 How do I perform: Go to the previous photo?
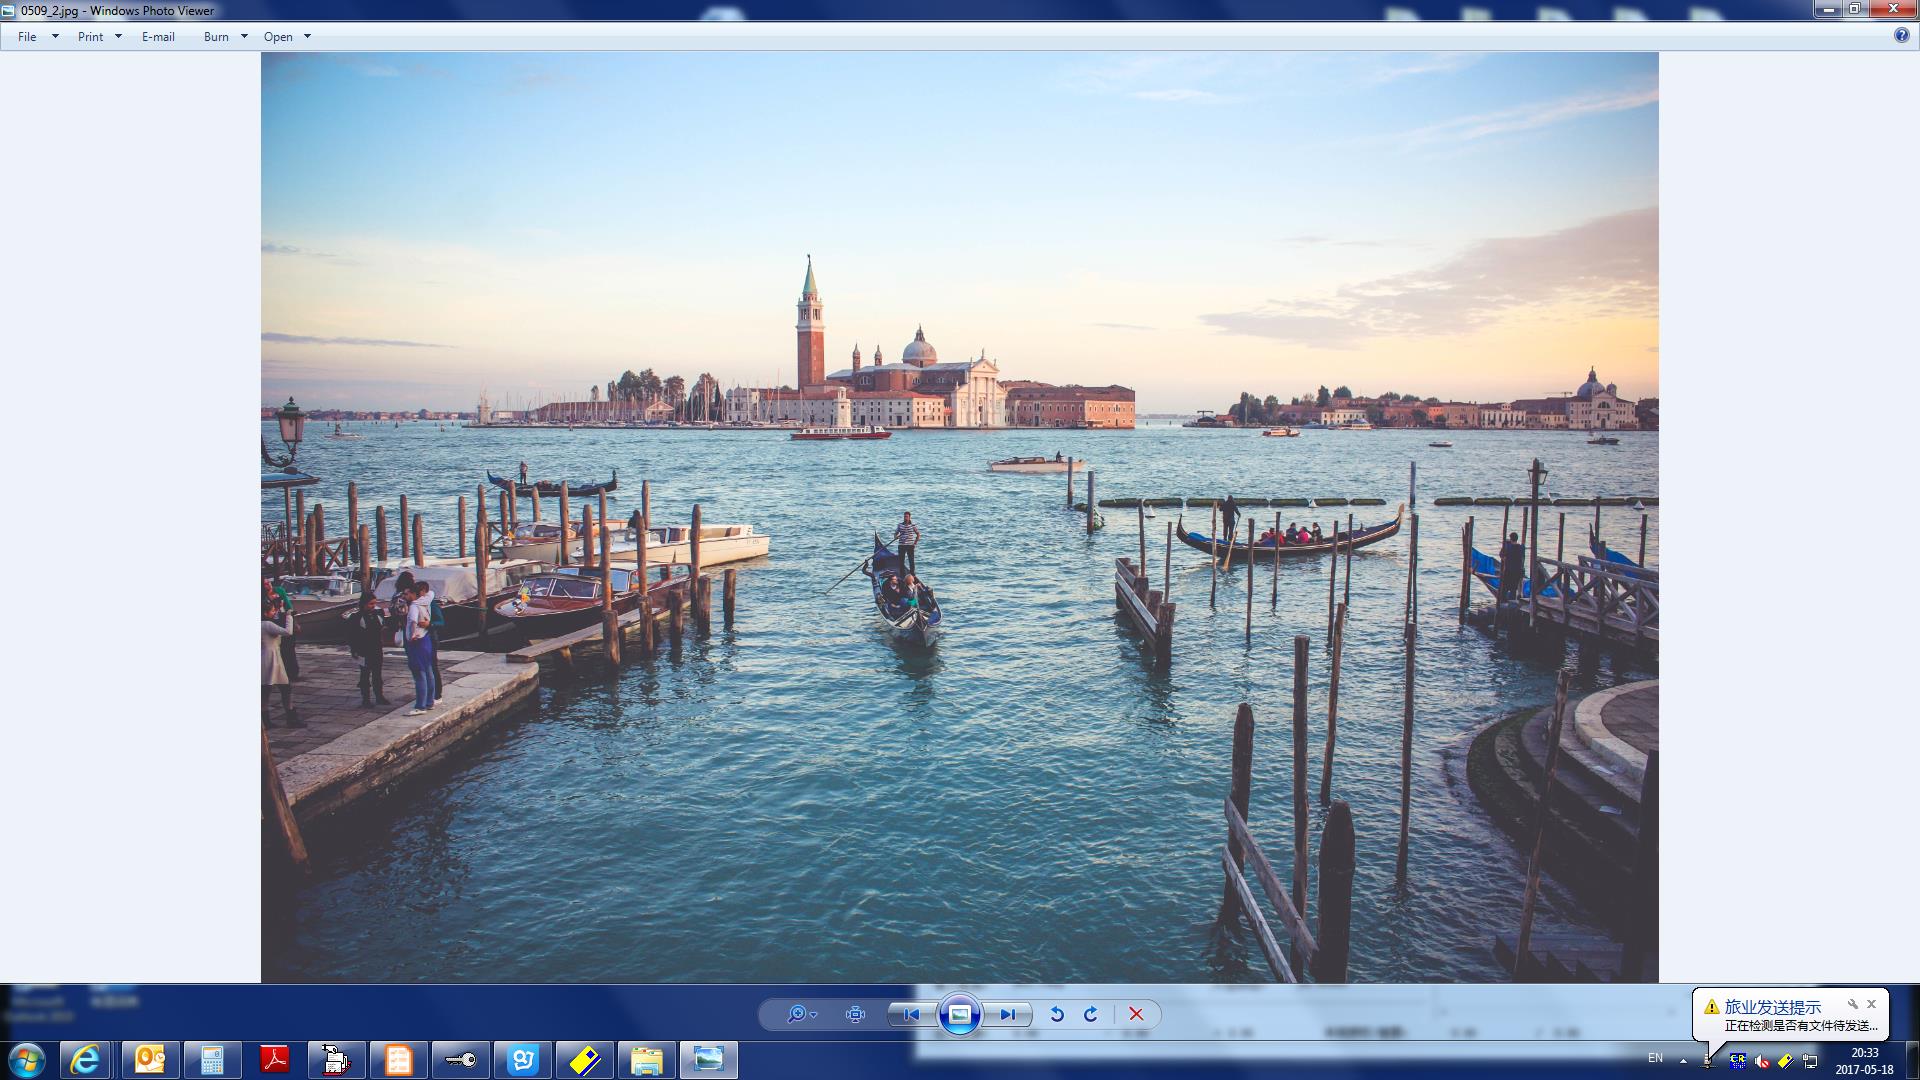click(x=911, y=1014)
